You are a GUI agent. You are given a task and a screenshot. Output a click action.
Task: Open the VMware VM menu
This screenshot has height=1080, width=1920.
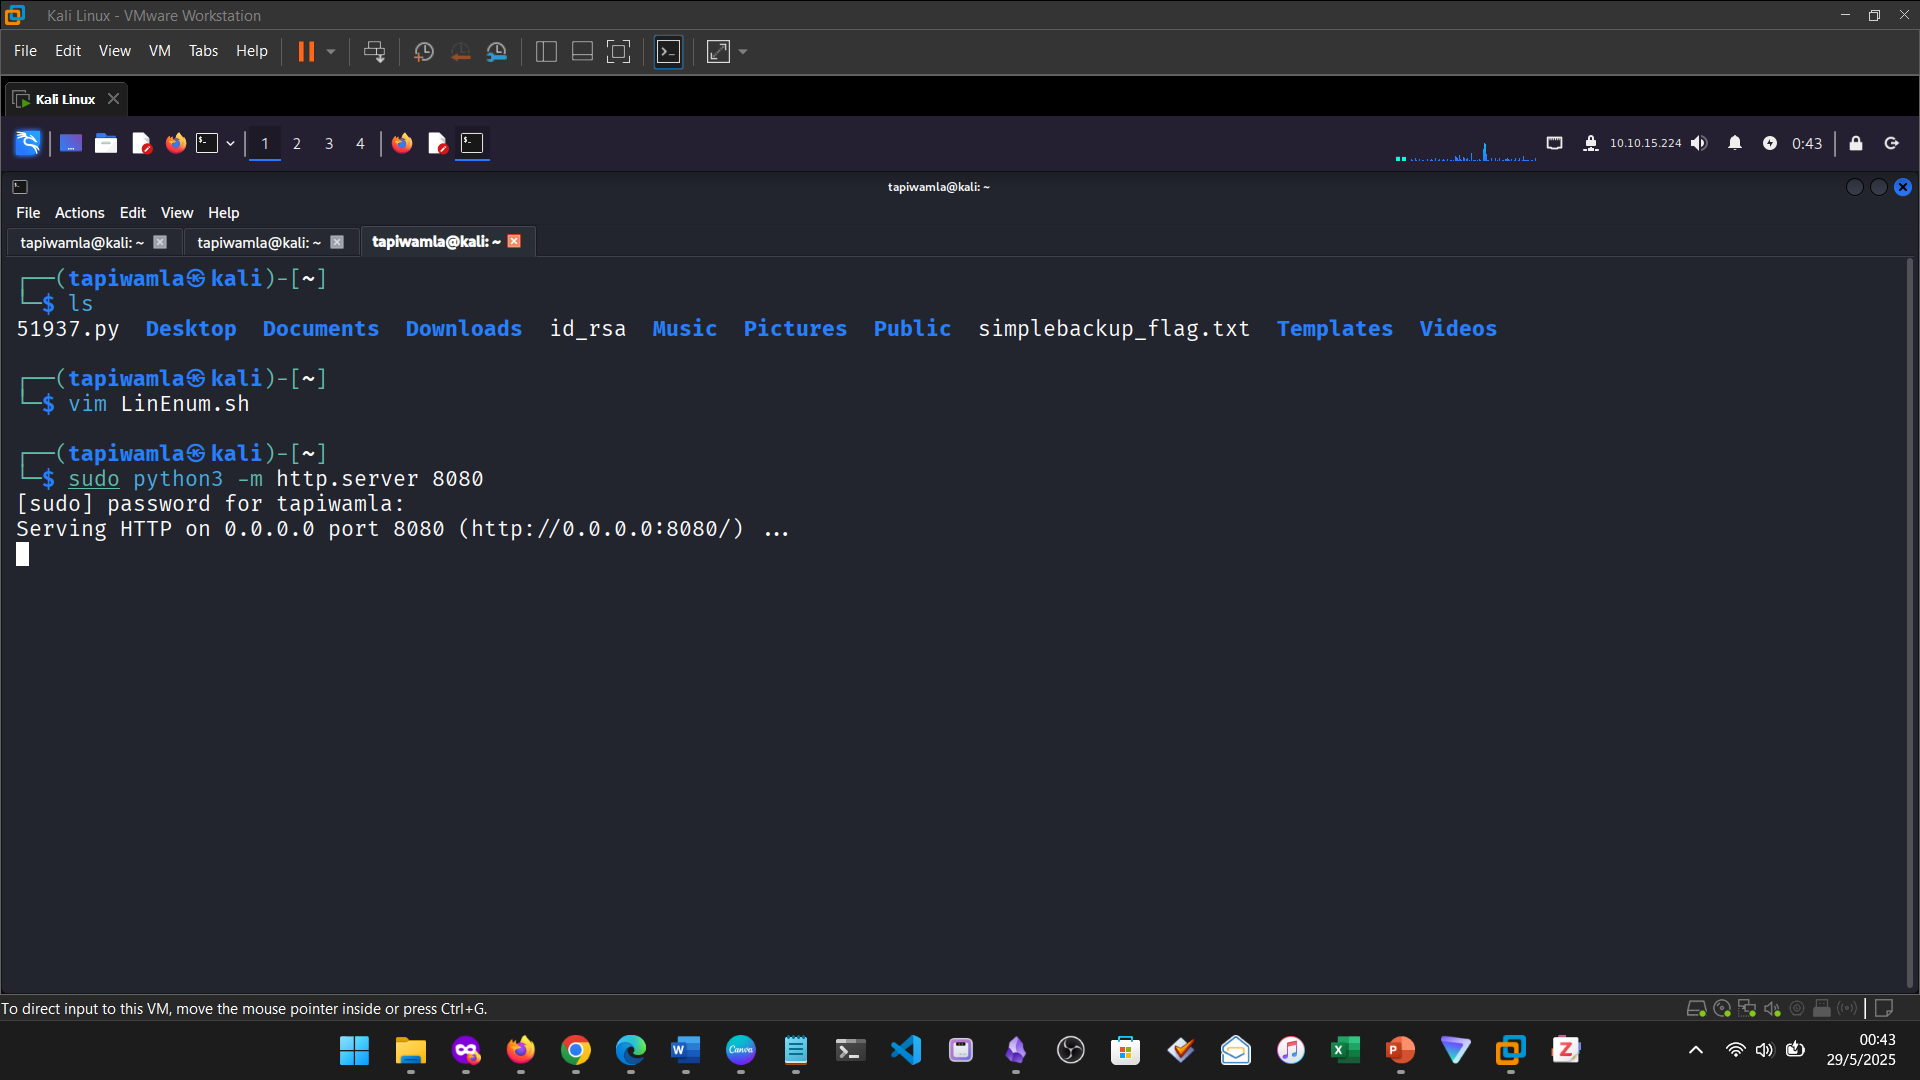click(159, 51)
